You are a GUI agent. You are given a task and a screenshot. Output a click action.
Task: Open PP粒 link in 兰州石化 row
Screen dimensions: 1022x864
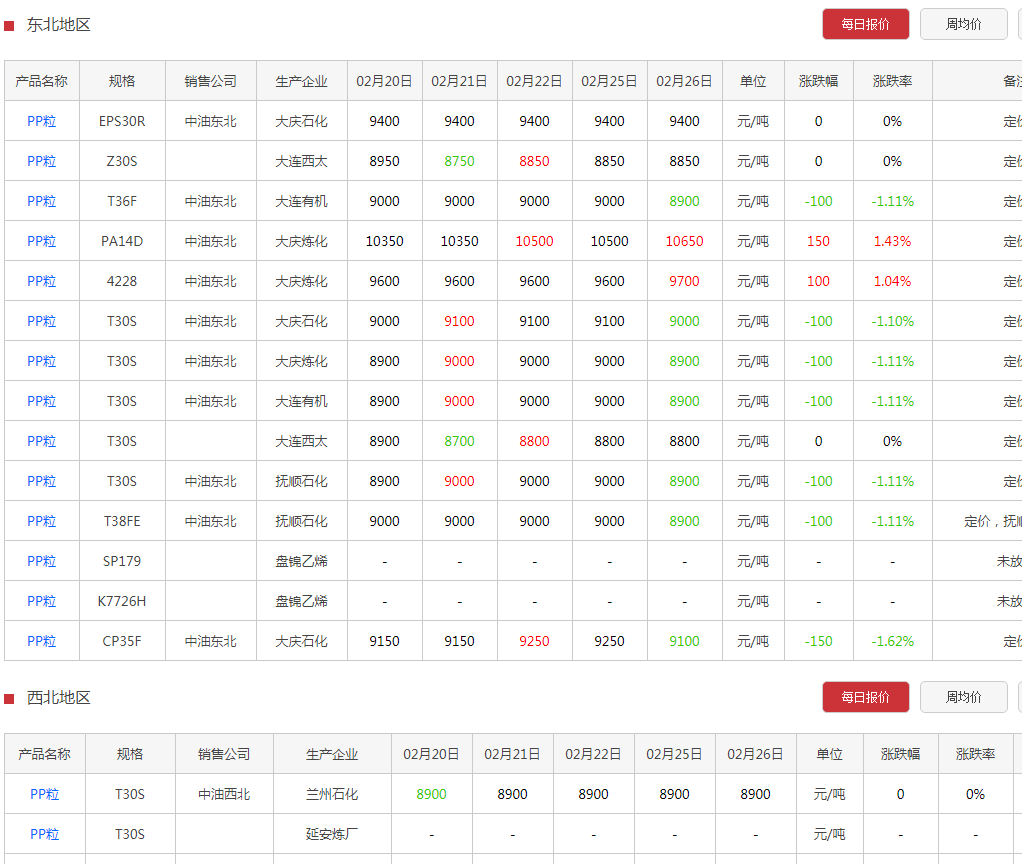coord(44,794)
